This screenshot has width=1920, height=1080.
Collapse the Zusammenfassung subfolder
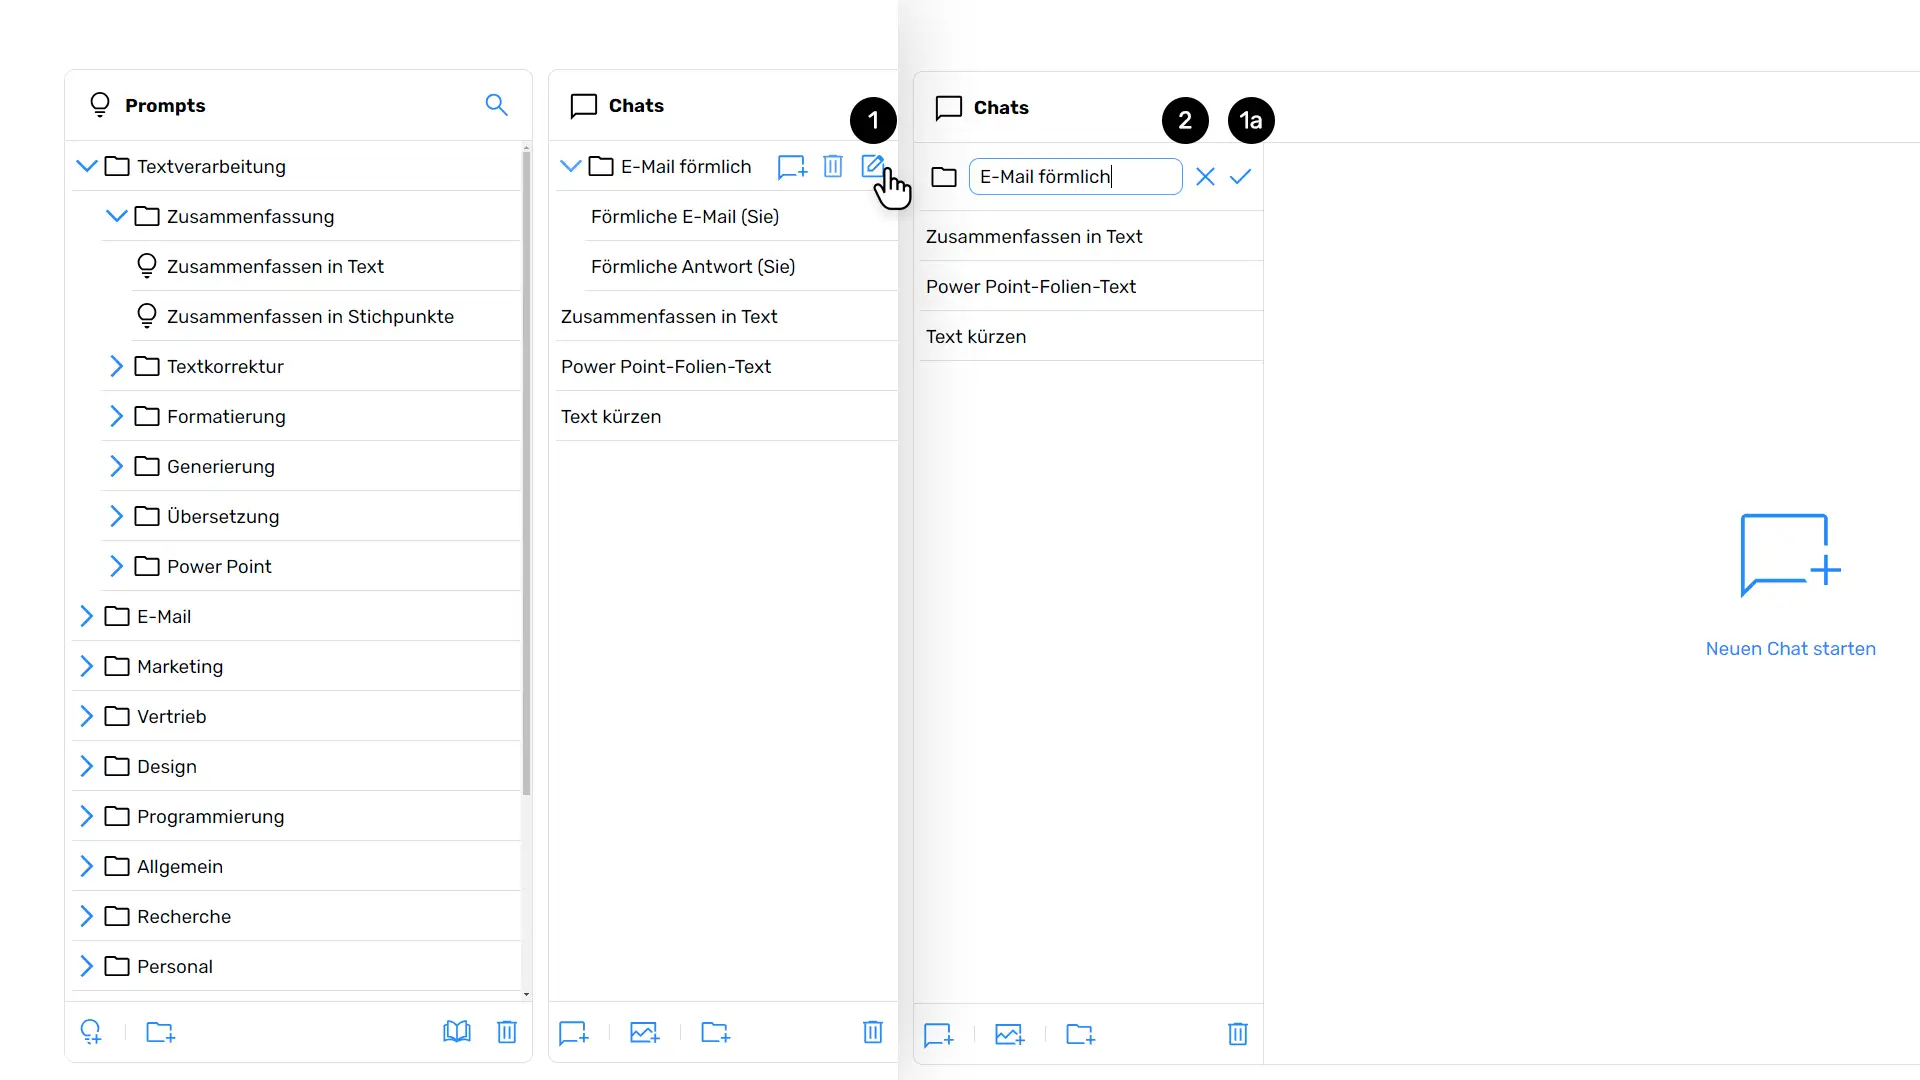pyautogui.click(x=117, y=215)
